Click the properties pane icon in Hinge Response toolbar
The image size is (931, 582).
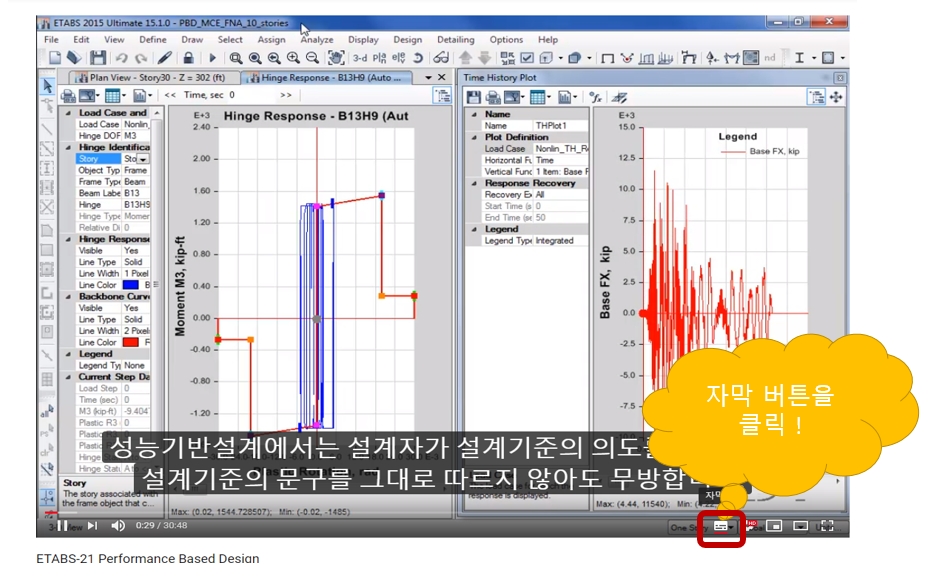click(x=442, y=96)
